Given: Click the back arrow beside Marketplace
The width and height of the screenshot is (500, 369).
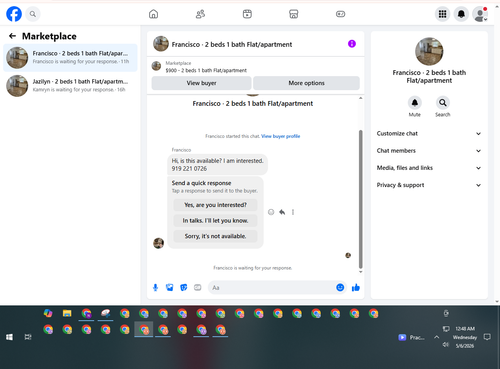Looking at the screenshot, I should pos(12,36).
